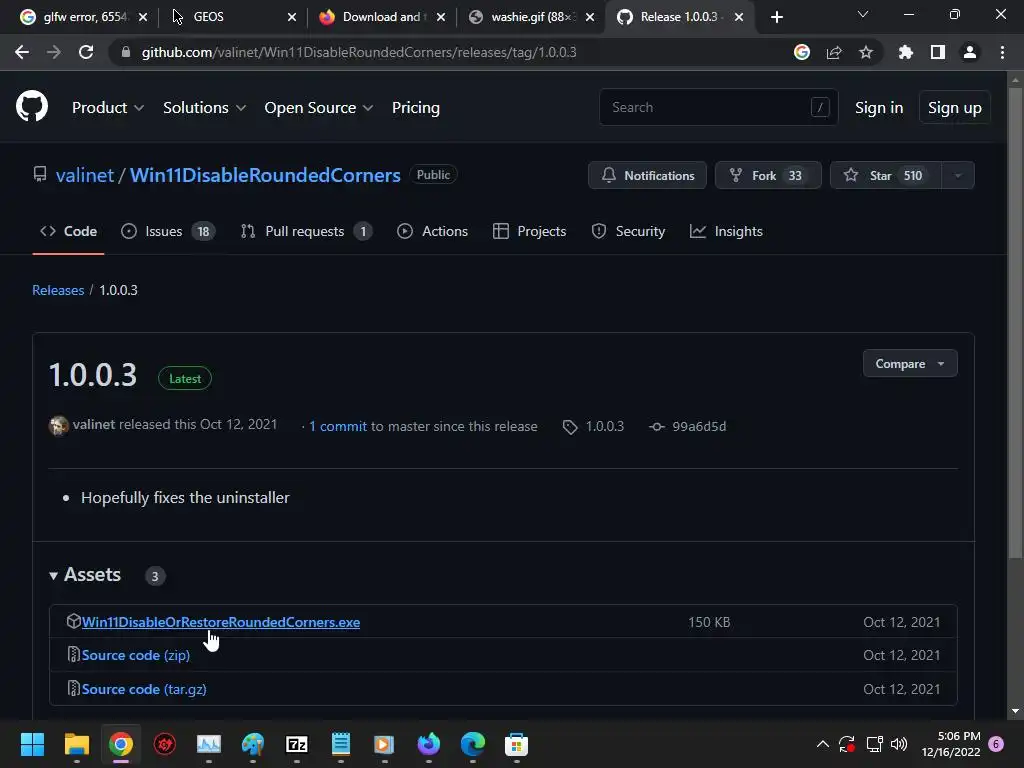Screen dimensions: 1024x768
Task: Click the site lock icon
Action: coord(126,52)
